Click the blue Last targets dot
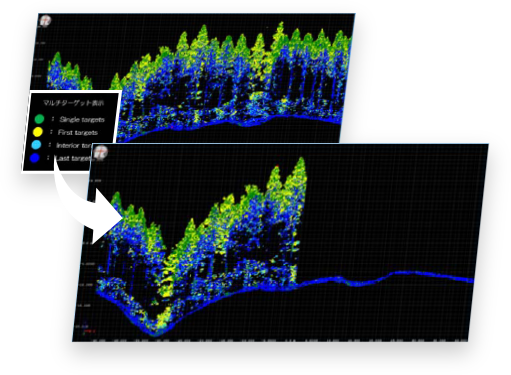 (35, 158)
